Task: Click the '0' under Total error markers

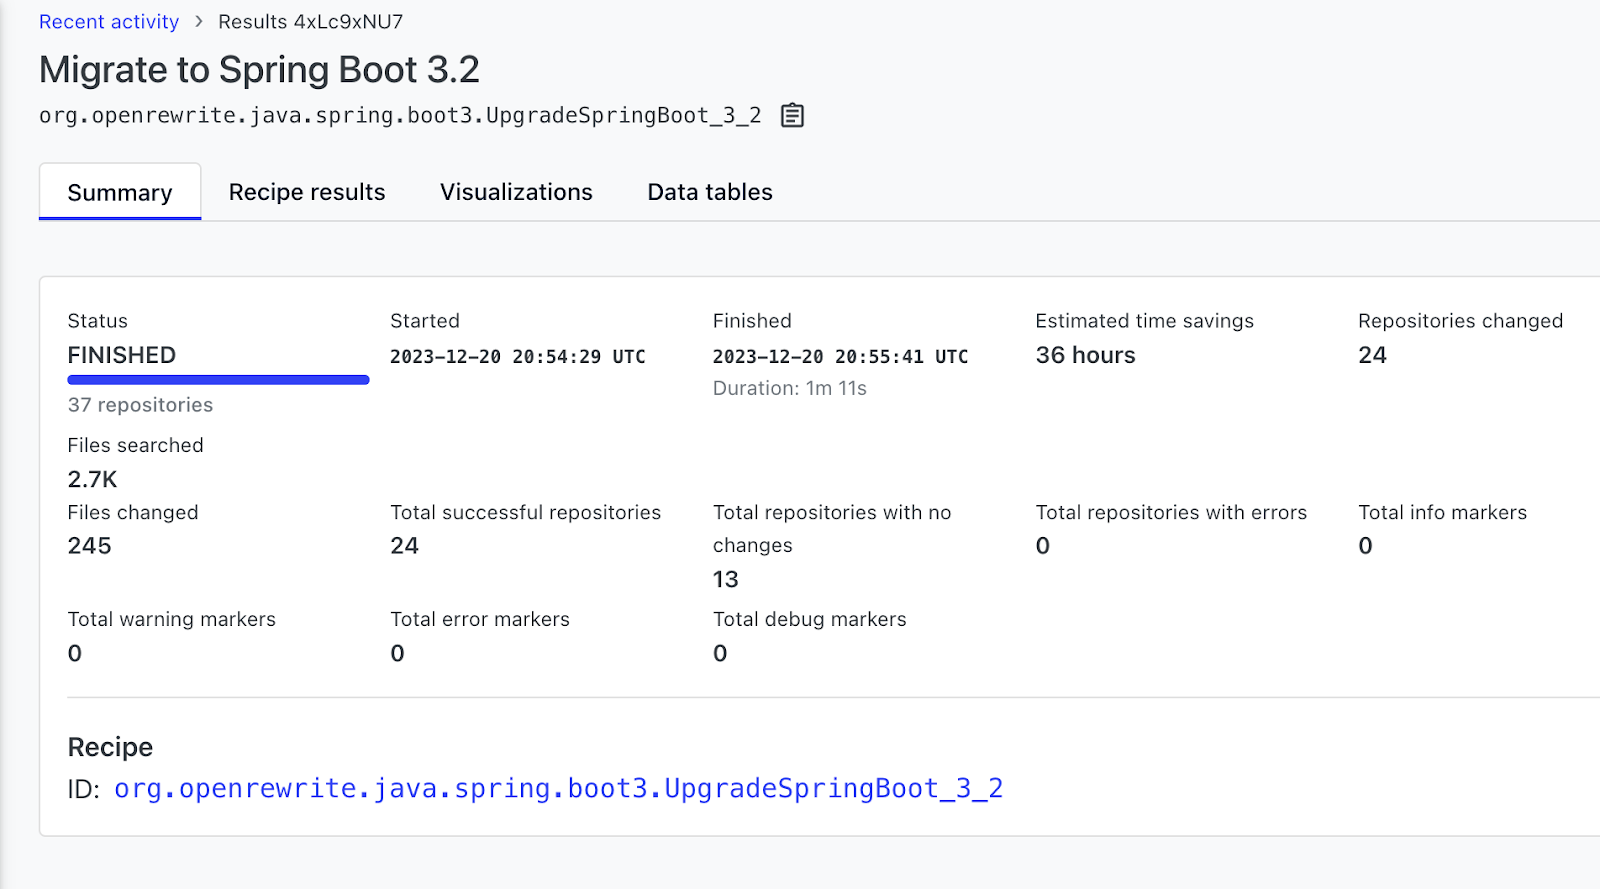Action: (x=398, y=653)
